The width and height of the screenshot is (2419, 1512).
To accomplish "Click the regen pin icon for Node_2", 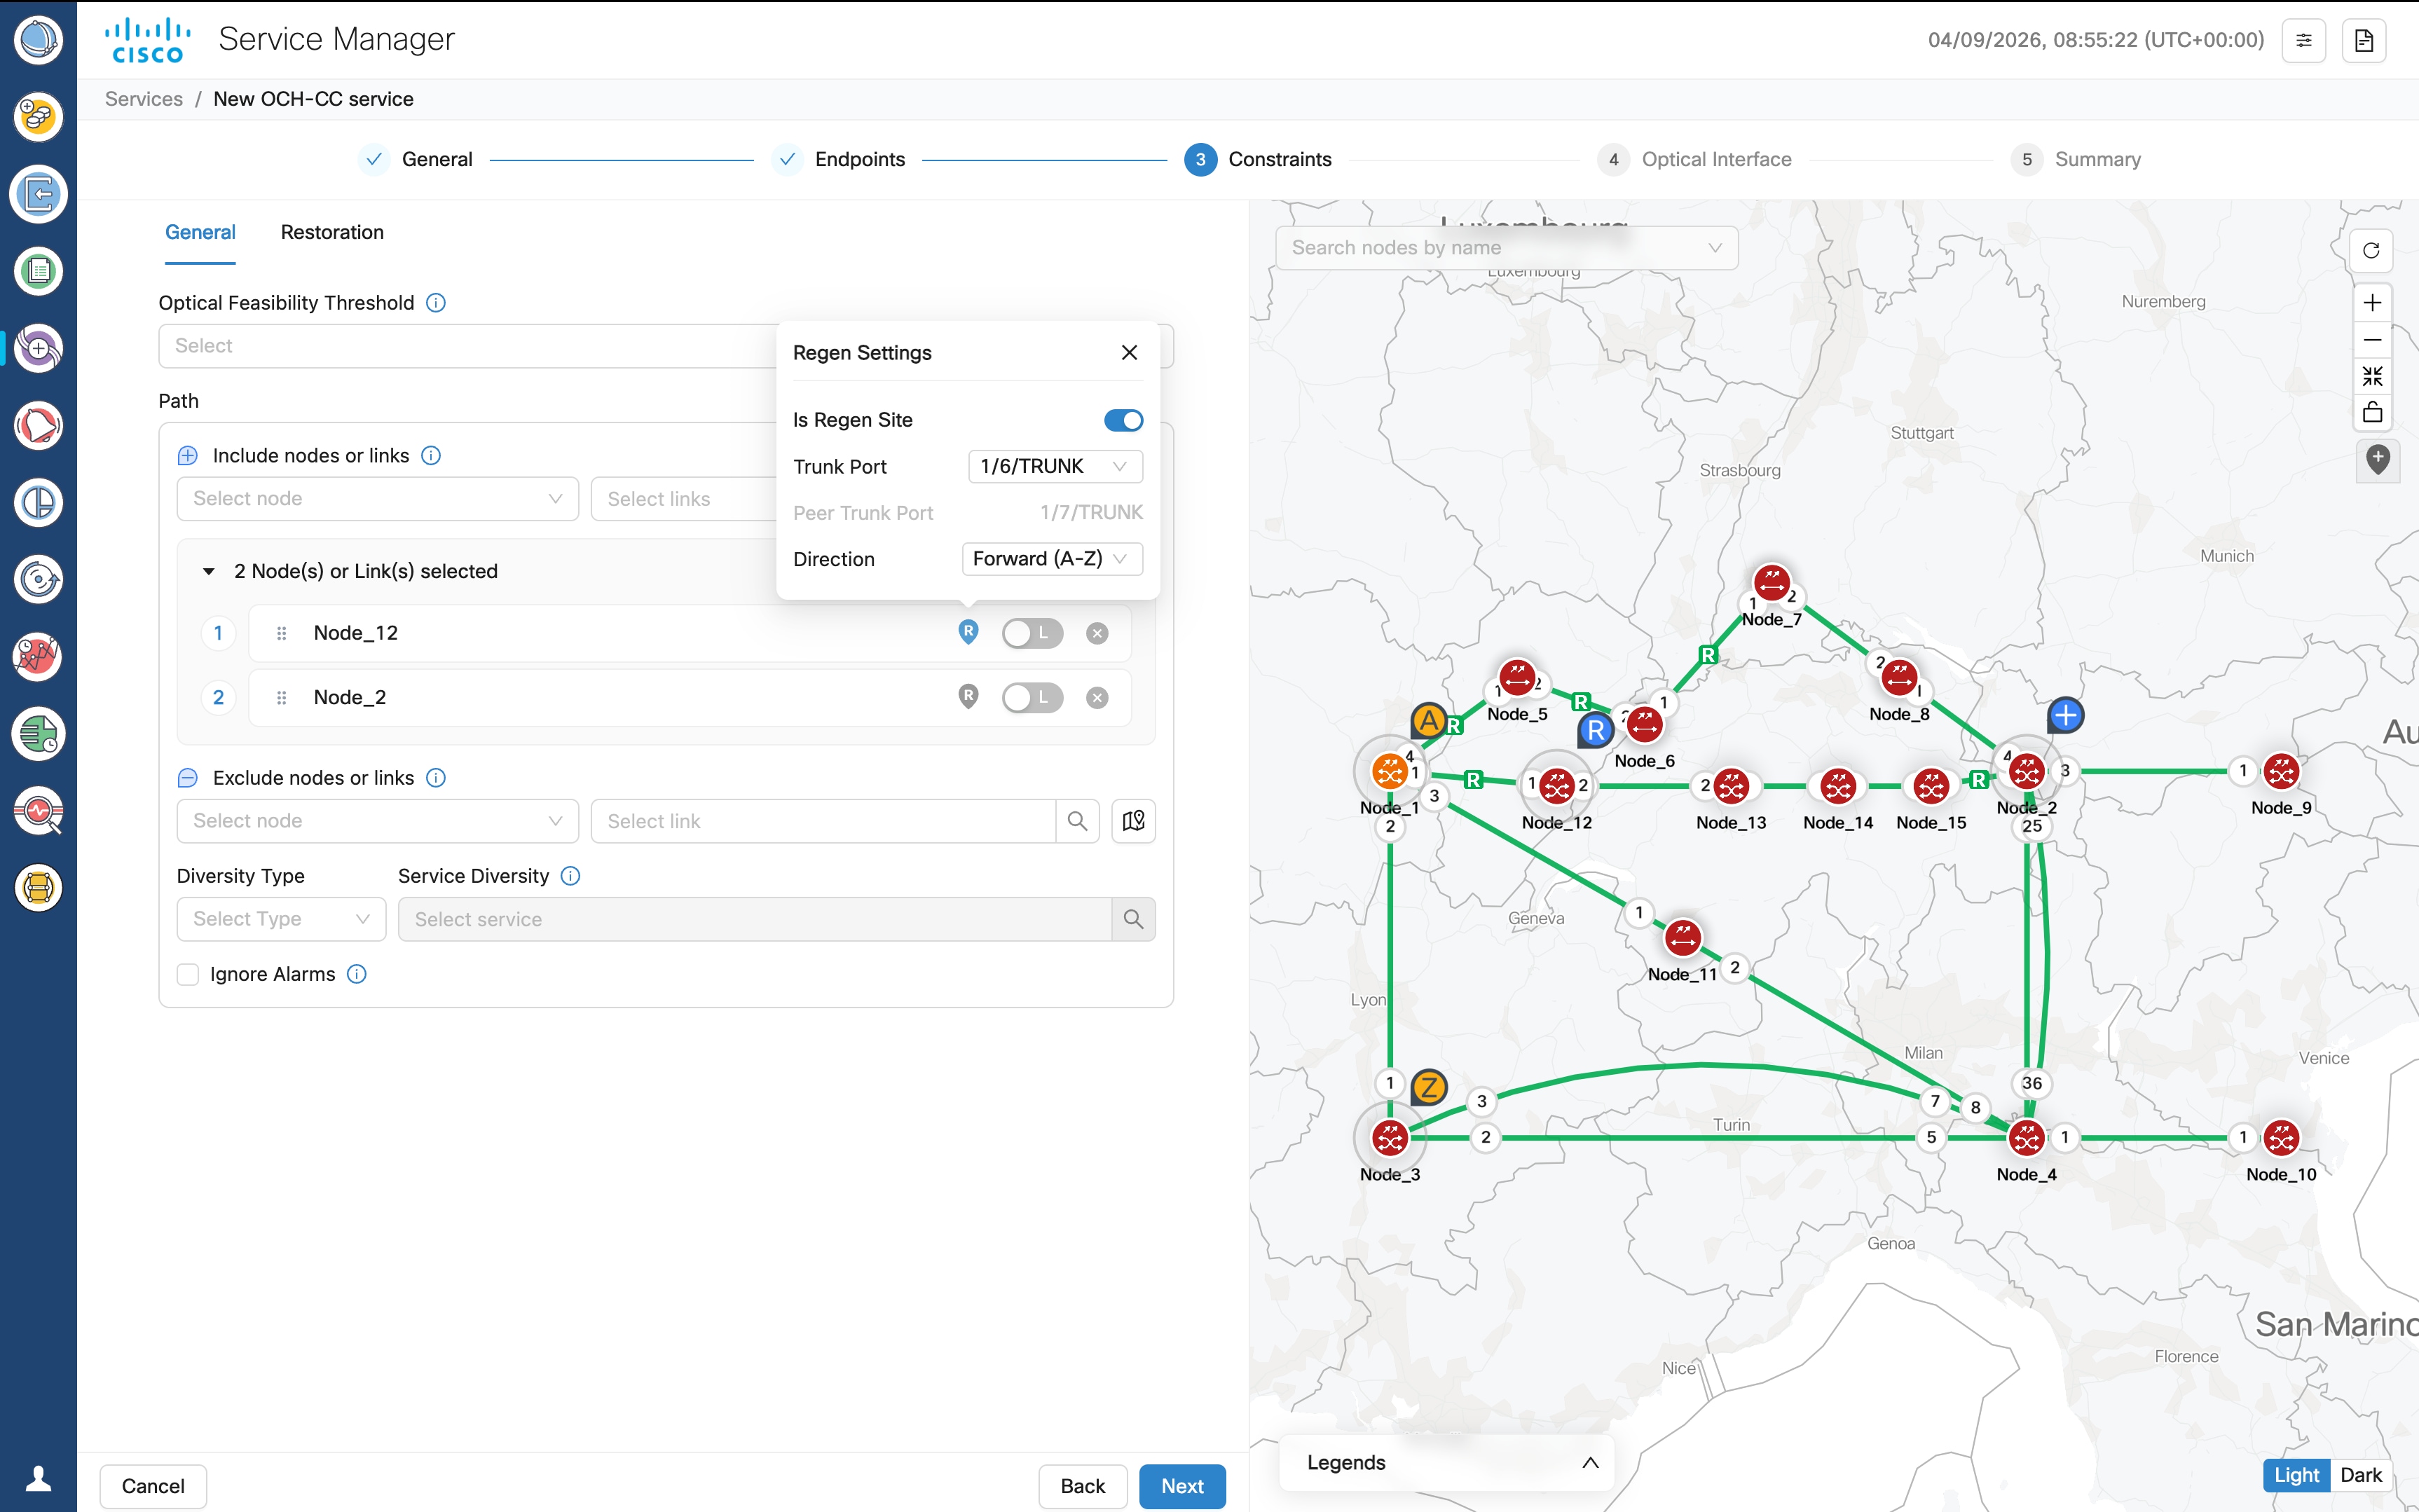I will 967,696.
